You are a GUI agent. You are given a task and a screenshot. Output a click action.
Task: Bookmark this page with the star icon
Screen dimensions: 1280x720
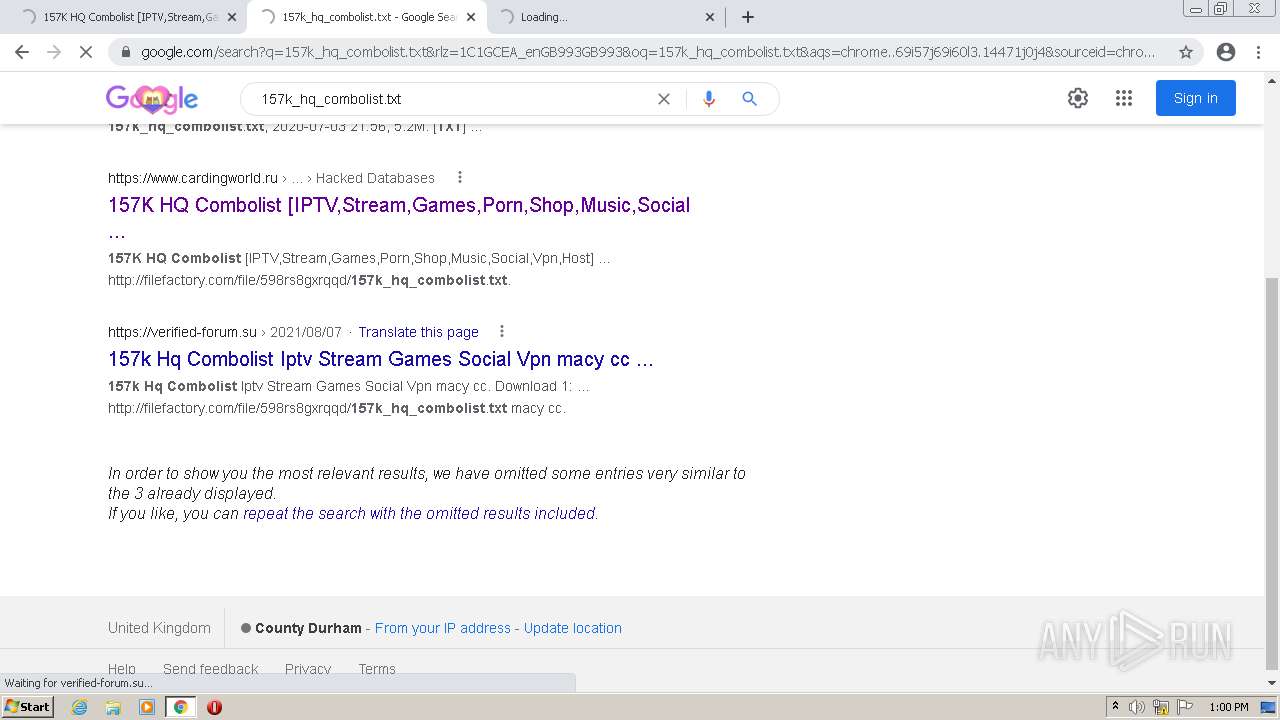tap(1186, 52)
